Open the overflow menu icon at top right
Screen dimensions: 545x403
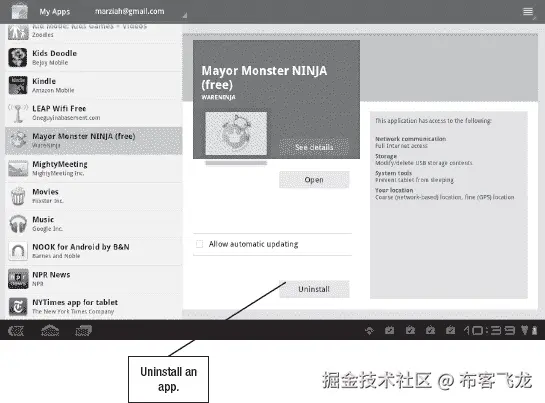click(x=528, y=11)
